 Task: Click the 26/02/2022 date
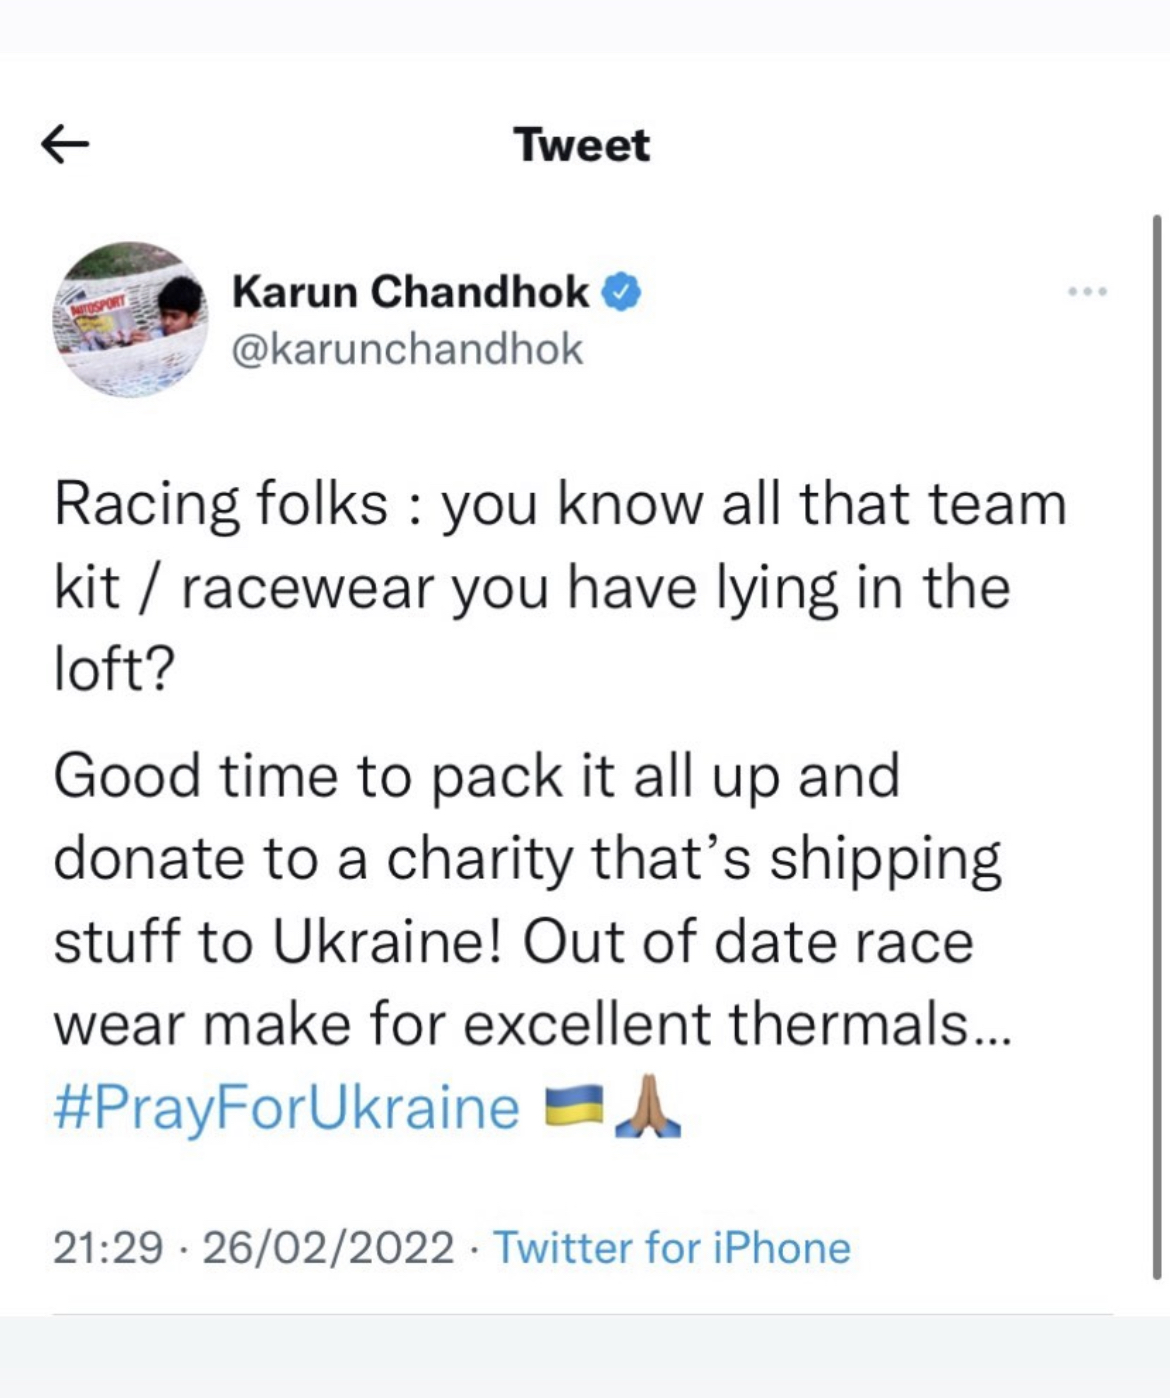pyautogui.click(x=328, y=1248)
